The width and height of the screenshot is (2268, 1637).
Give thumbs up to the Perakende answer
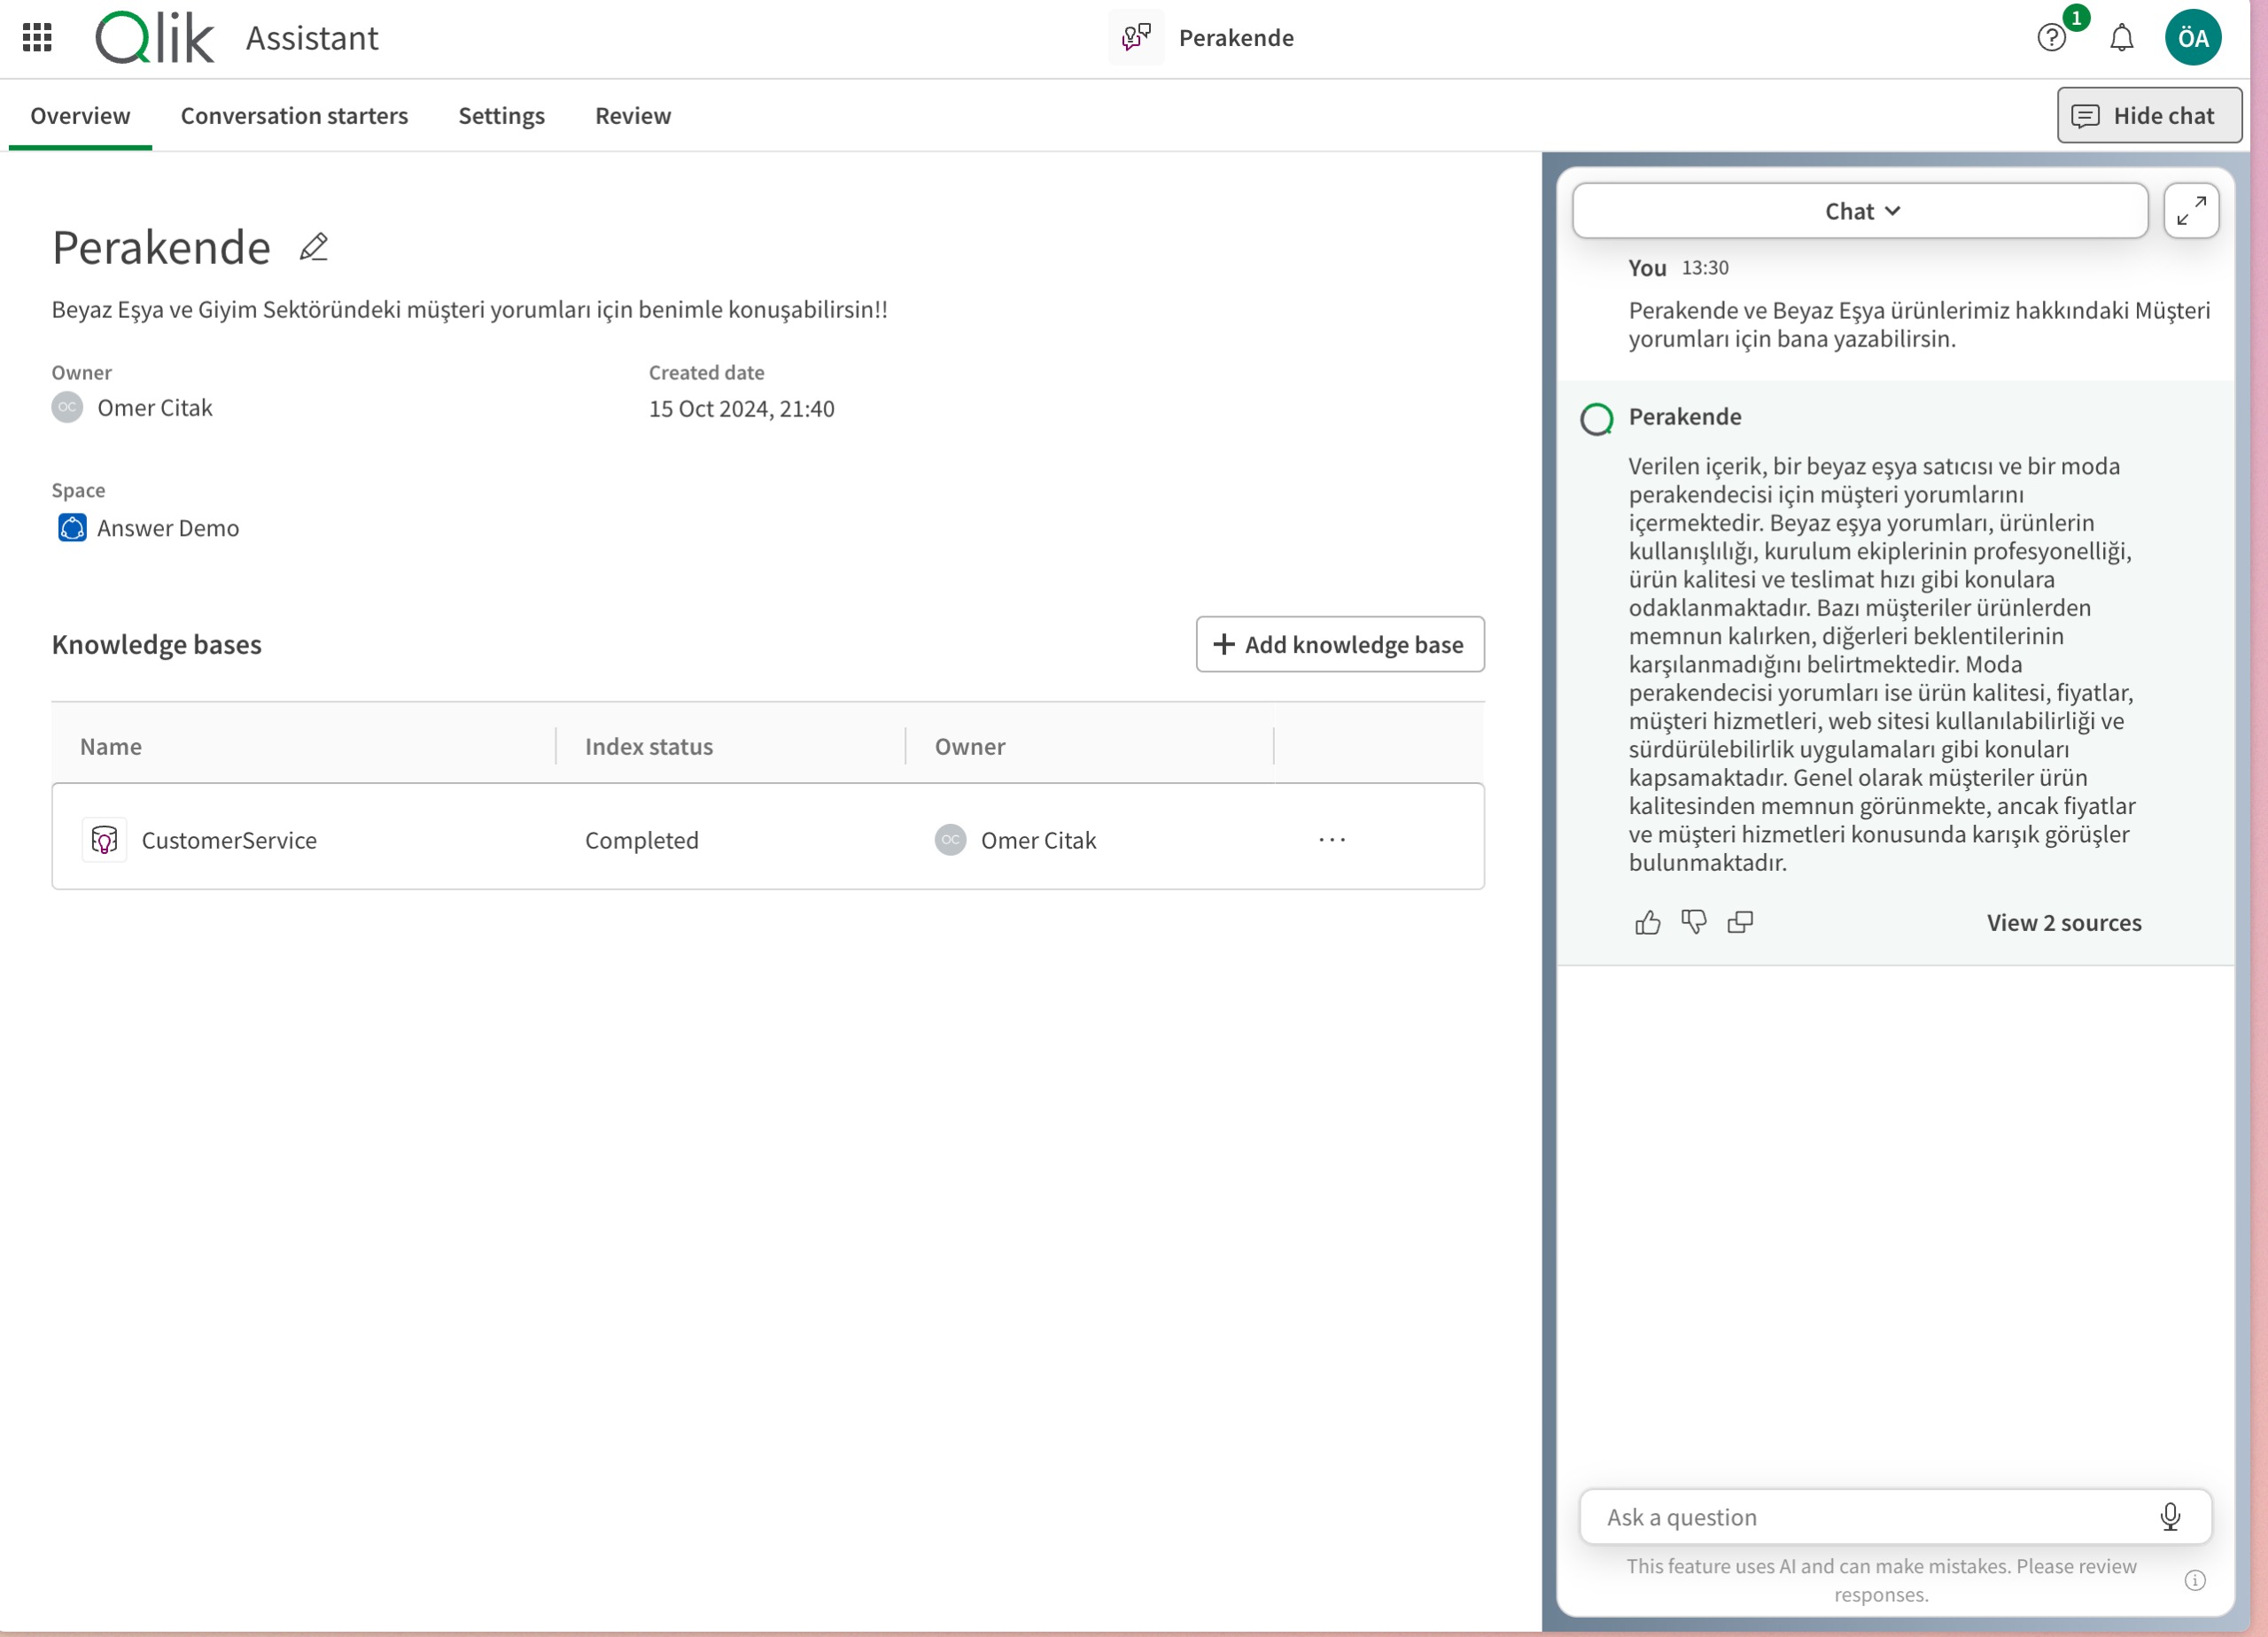pyautogui.click(x=1647, y=922)
